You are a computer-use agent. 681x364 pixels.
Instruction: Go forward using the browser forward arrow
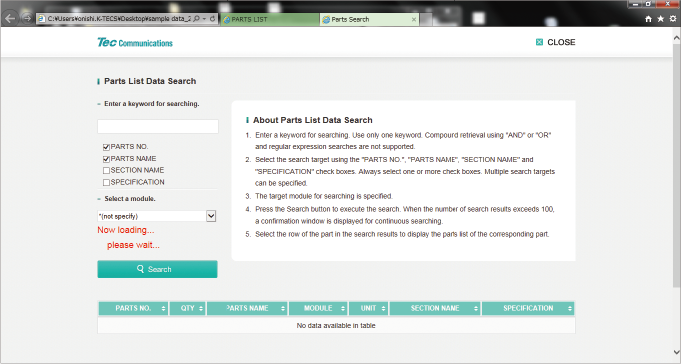coord(27,19)
